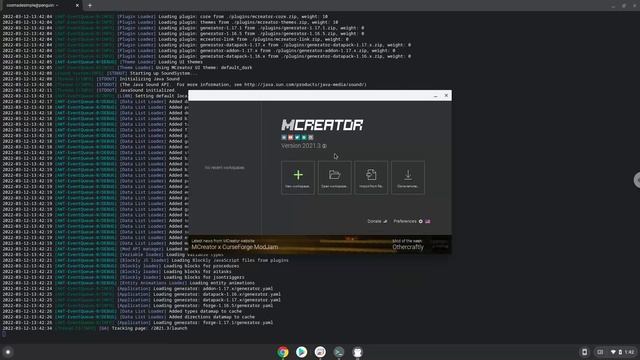Click the info icon next to Version 2021.3
The height and width of the screenshot is (360, 640).
pyautogui.click(x=324, y=146)
